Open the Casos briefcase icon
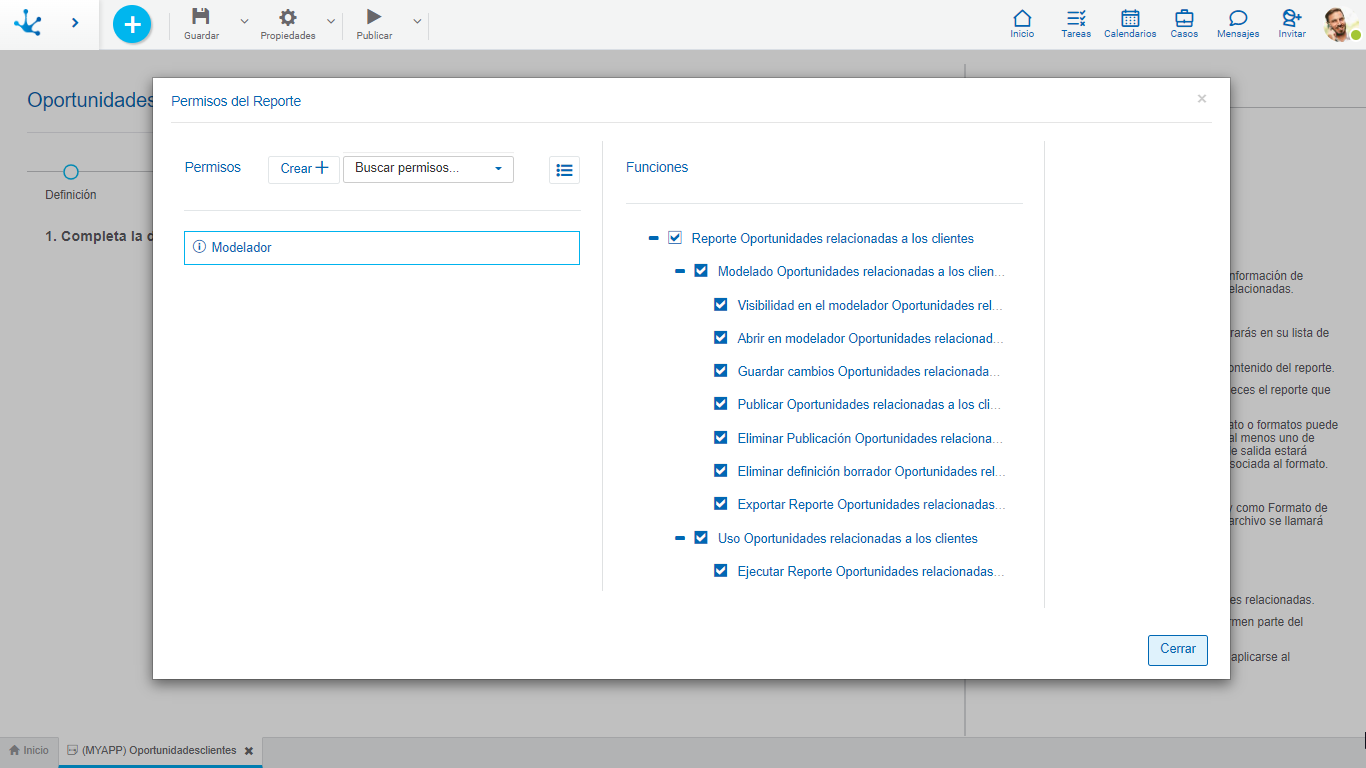 (x=1184, y=18)
